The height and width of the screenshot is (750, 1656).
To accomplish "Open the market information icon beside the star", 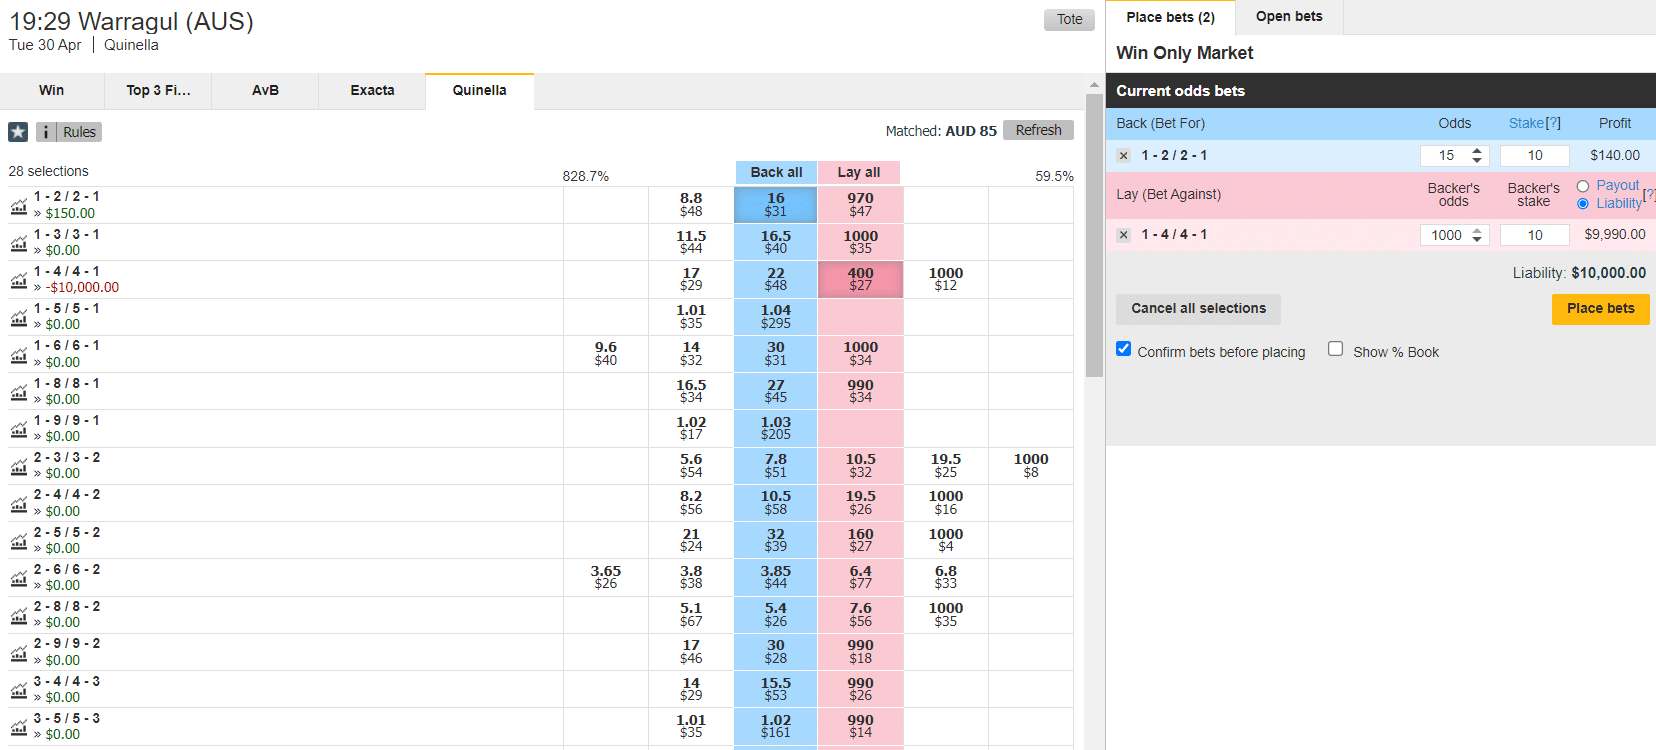I will [45, 131].
